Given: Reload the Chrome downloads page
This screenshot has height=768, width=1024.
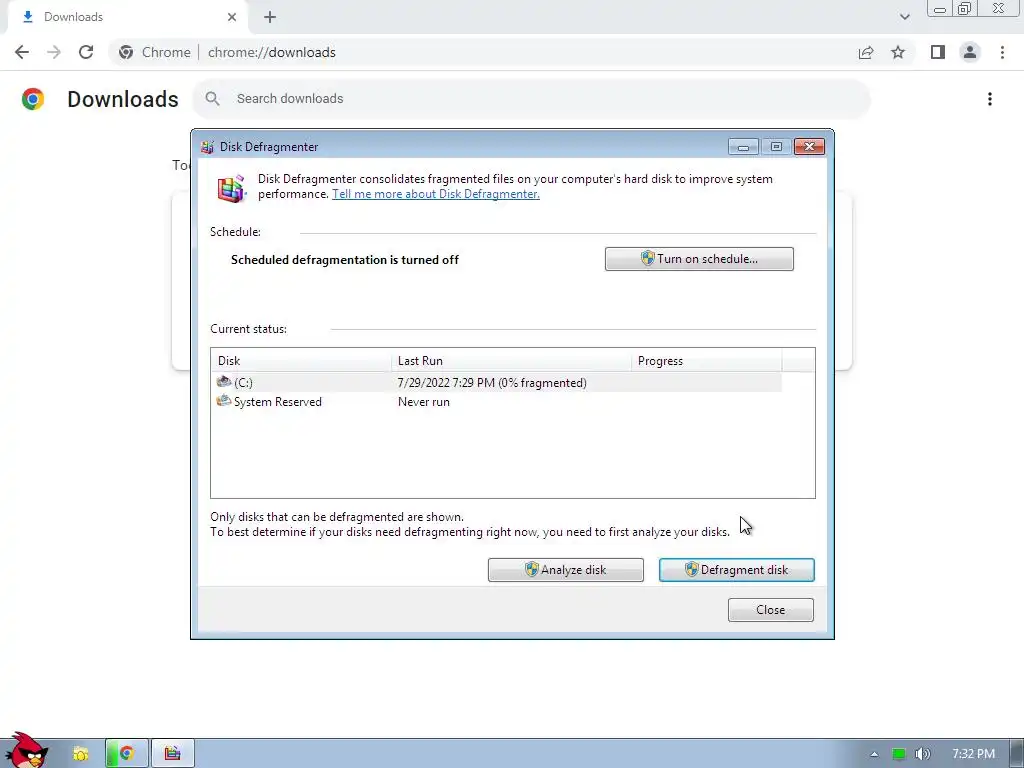Looking at the screenshot, I should pos(86,52).
